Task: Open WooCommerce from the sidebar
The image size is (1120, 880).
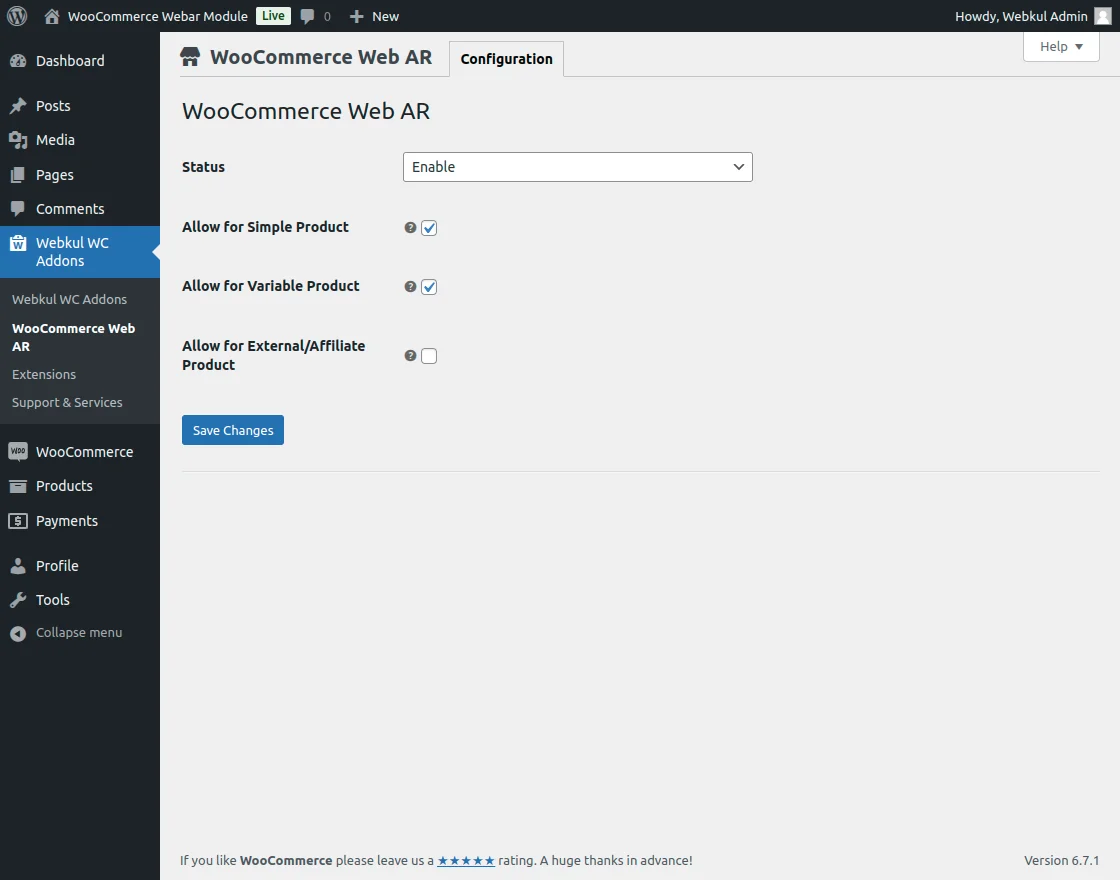Action: point(84,451)
